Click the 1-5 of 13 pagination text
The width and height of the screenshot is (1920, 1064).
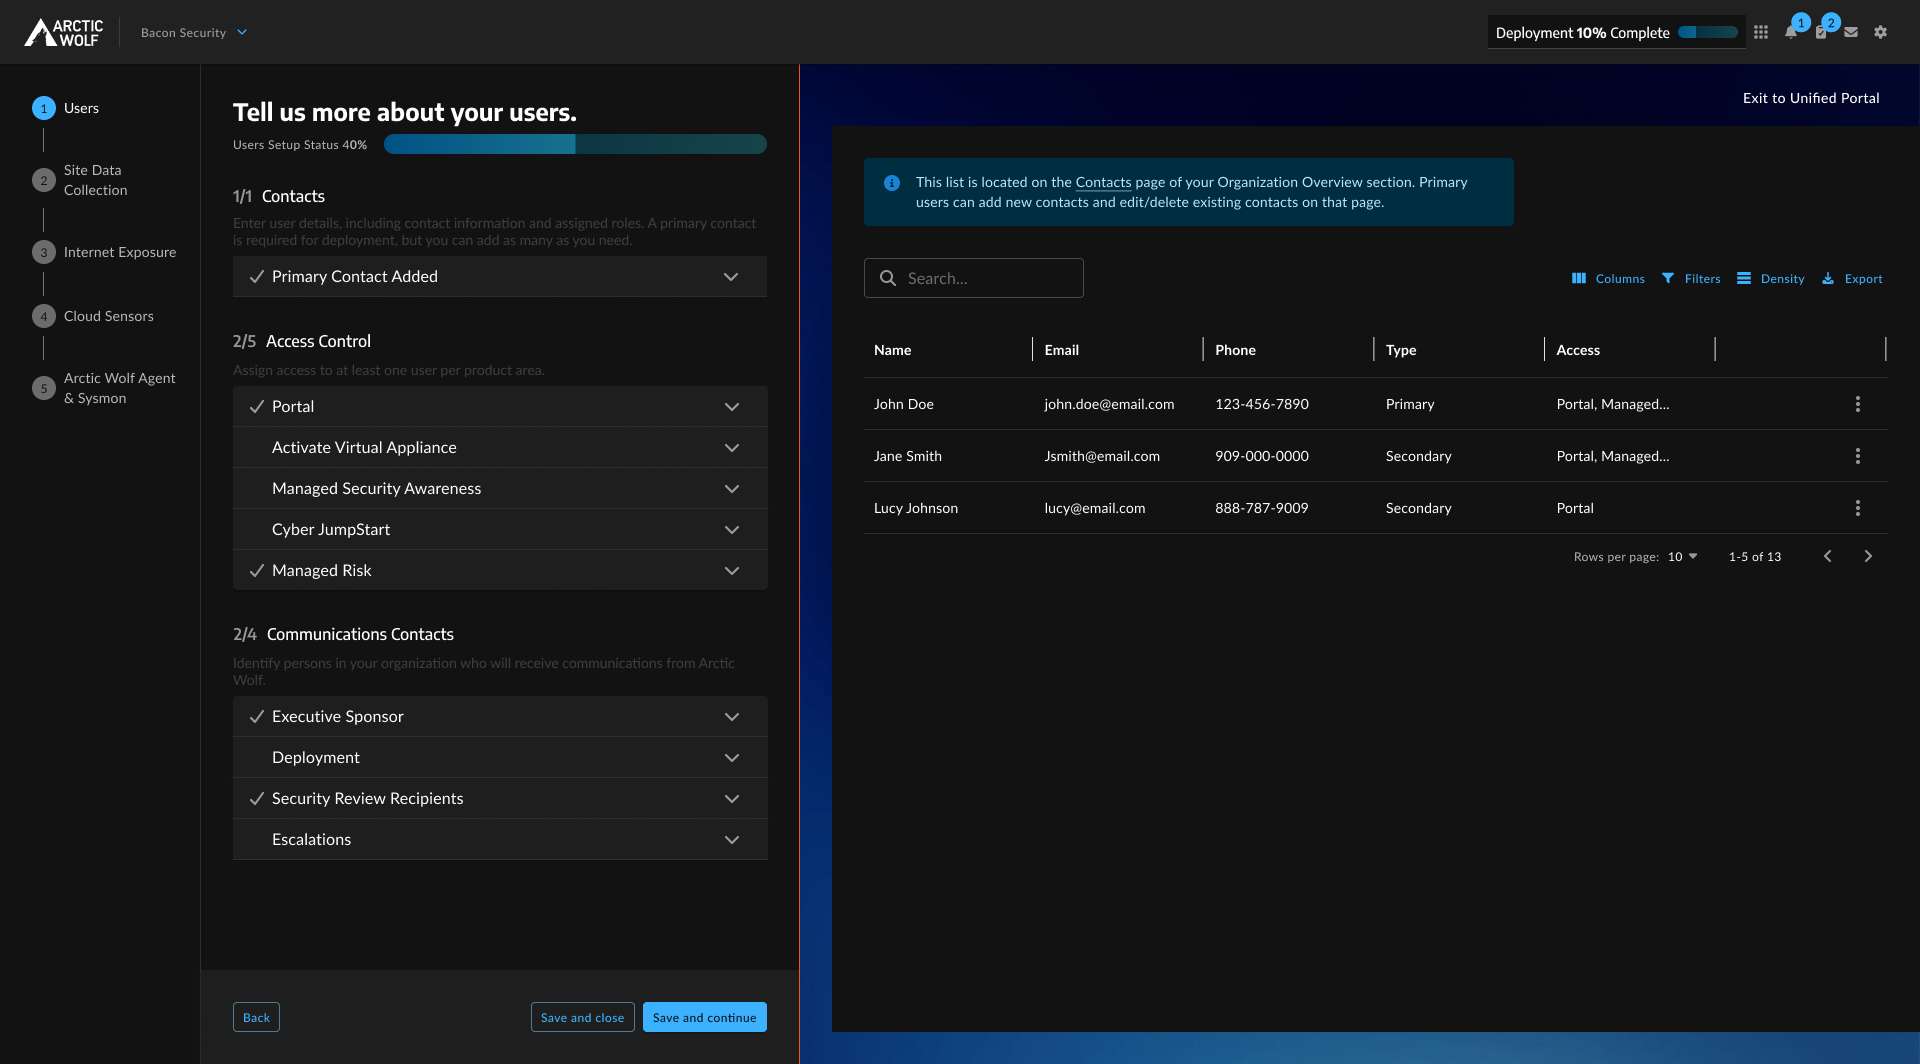(1755, 557)
